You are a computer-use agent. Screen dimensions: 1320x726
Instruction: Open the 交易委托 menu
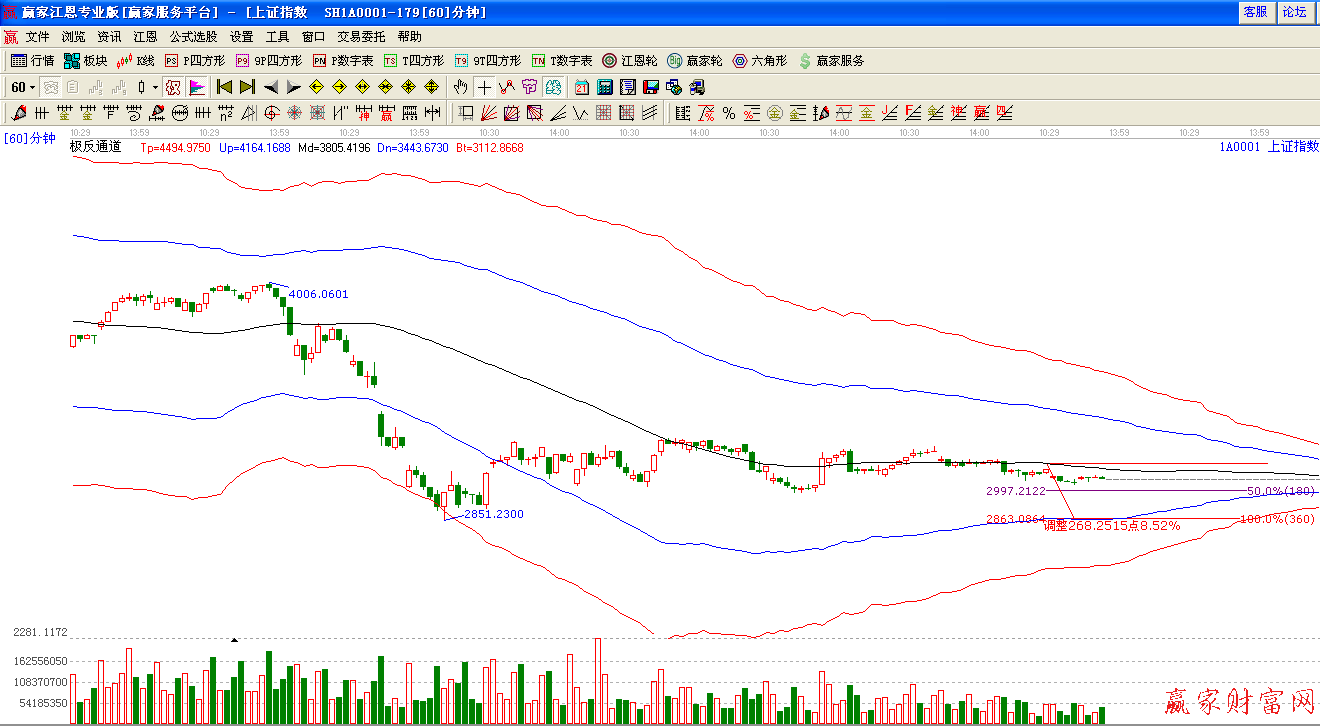point(361,36)
